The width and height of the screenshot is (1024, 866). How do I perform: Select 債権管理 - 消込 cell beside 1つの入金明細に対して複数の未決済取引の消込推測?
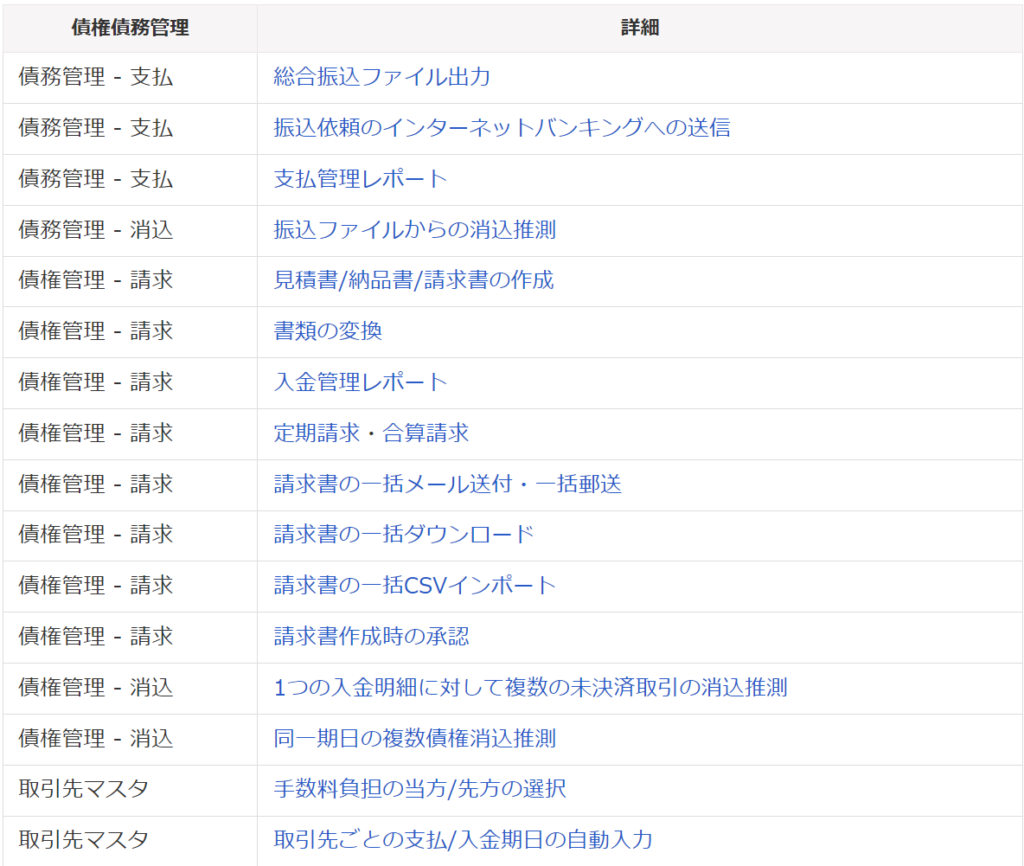130,687
